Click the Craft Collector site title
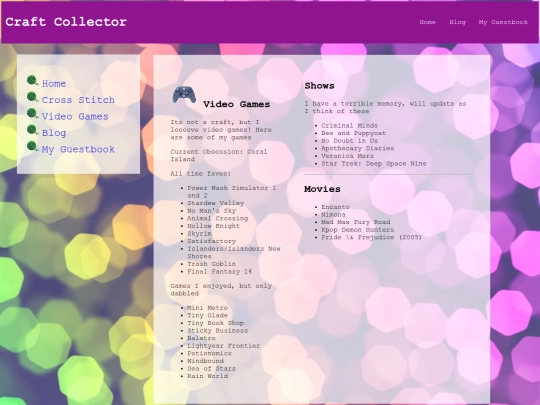This screenshot has height=405, width=540. coord(66,22)
